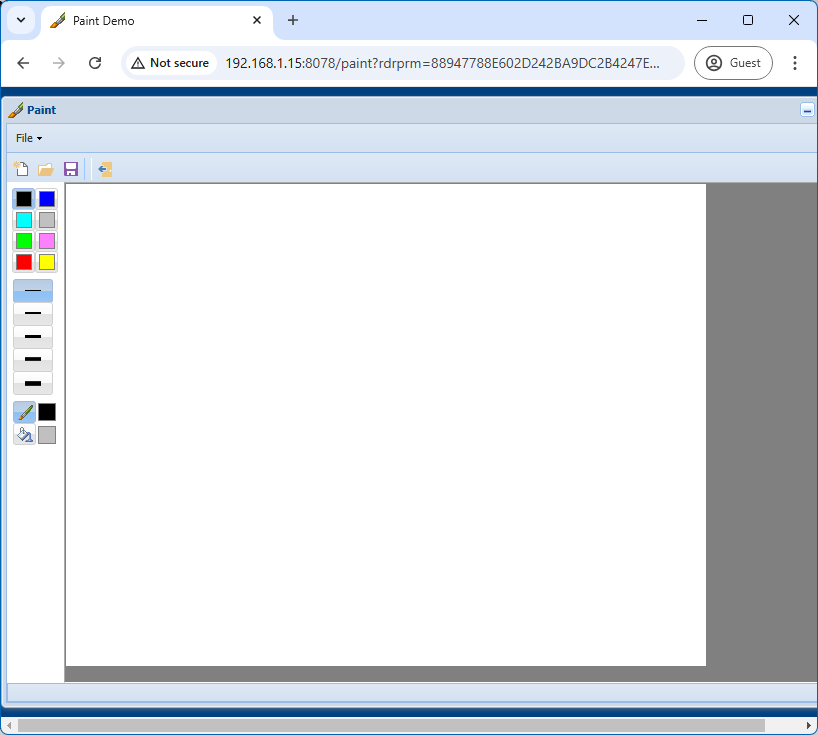This screenshot has width=818, height=735.
Task: Open a new browser tab
Action: [x=293, y=20]
